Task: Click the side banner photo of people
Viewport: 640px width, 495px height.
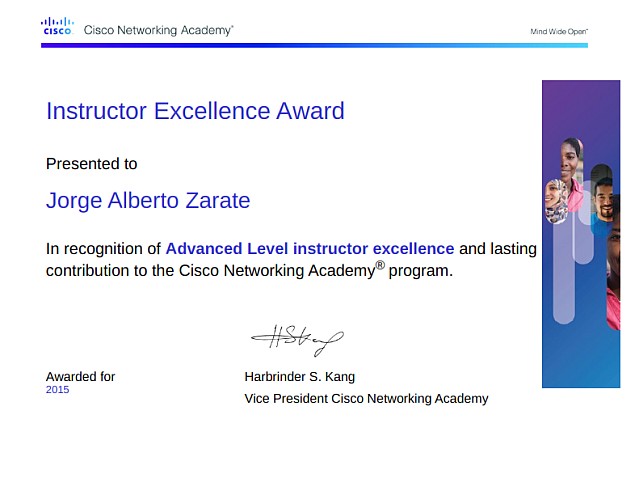Action: pyautogui.click(x=581, y=234)
